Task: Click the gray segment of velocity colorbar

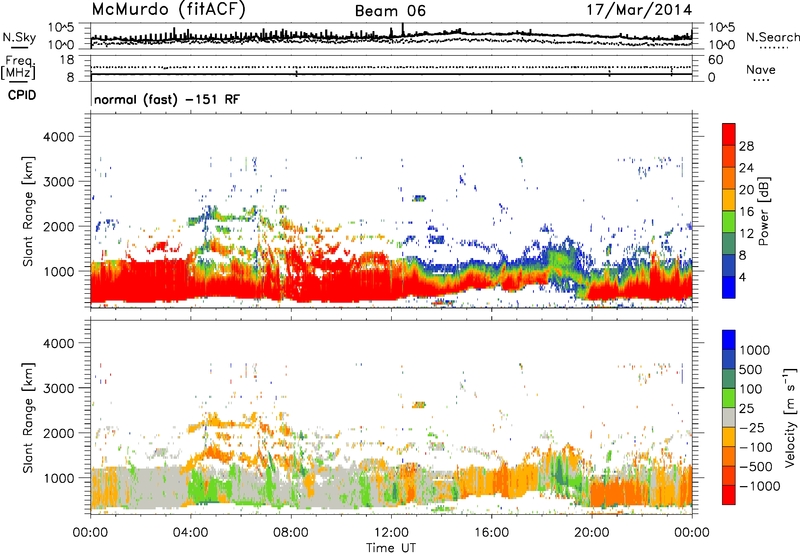Action: (x=729, y=418)
